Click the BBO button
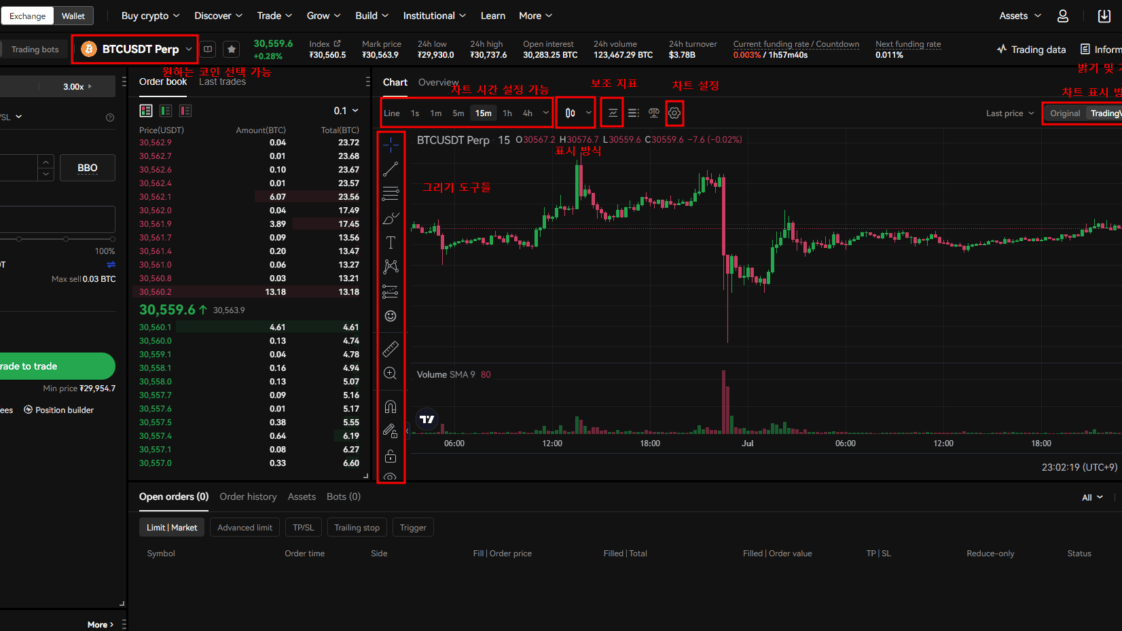Screen dimensions: 1122x631 (x=87, y=167)
